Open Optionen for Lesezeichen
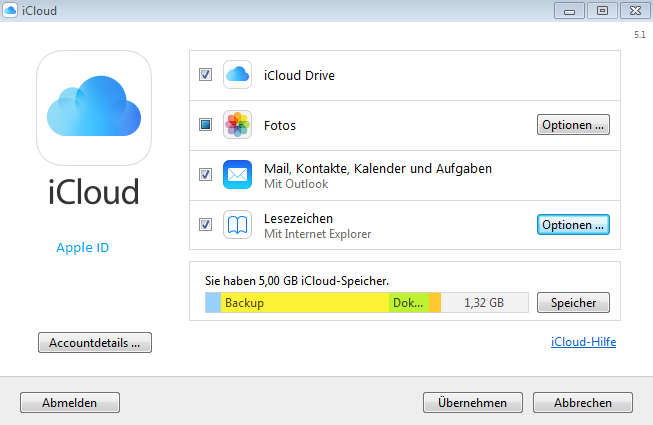 click(573, 224)
